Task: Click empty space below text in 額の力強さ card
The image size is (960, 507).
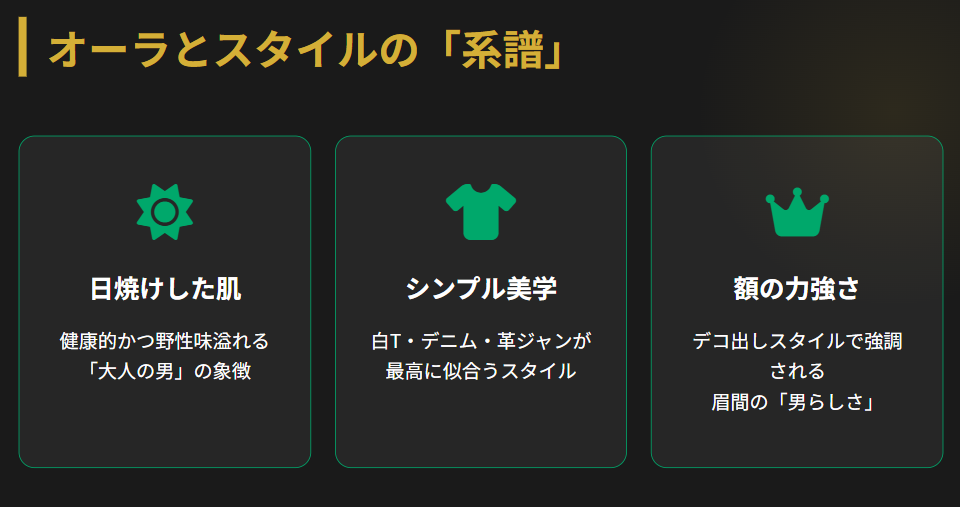Action: tap(797, 440)
